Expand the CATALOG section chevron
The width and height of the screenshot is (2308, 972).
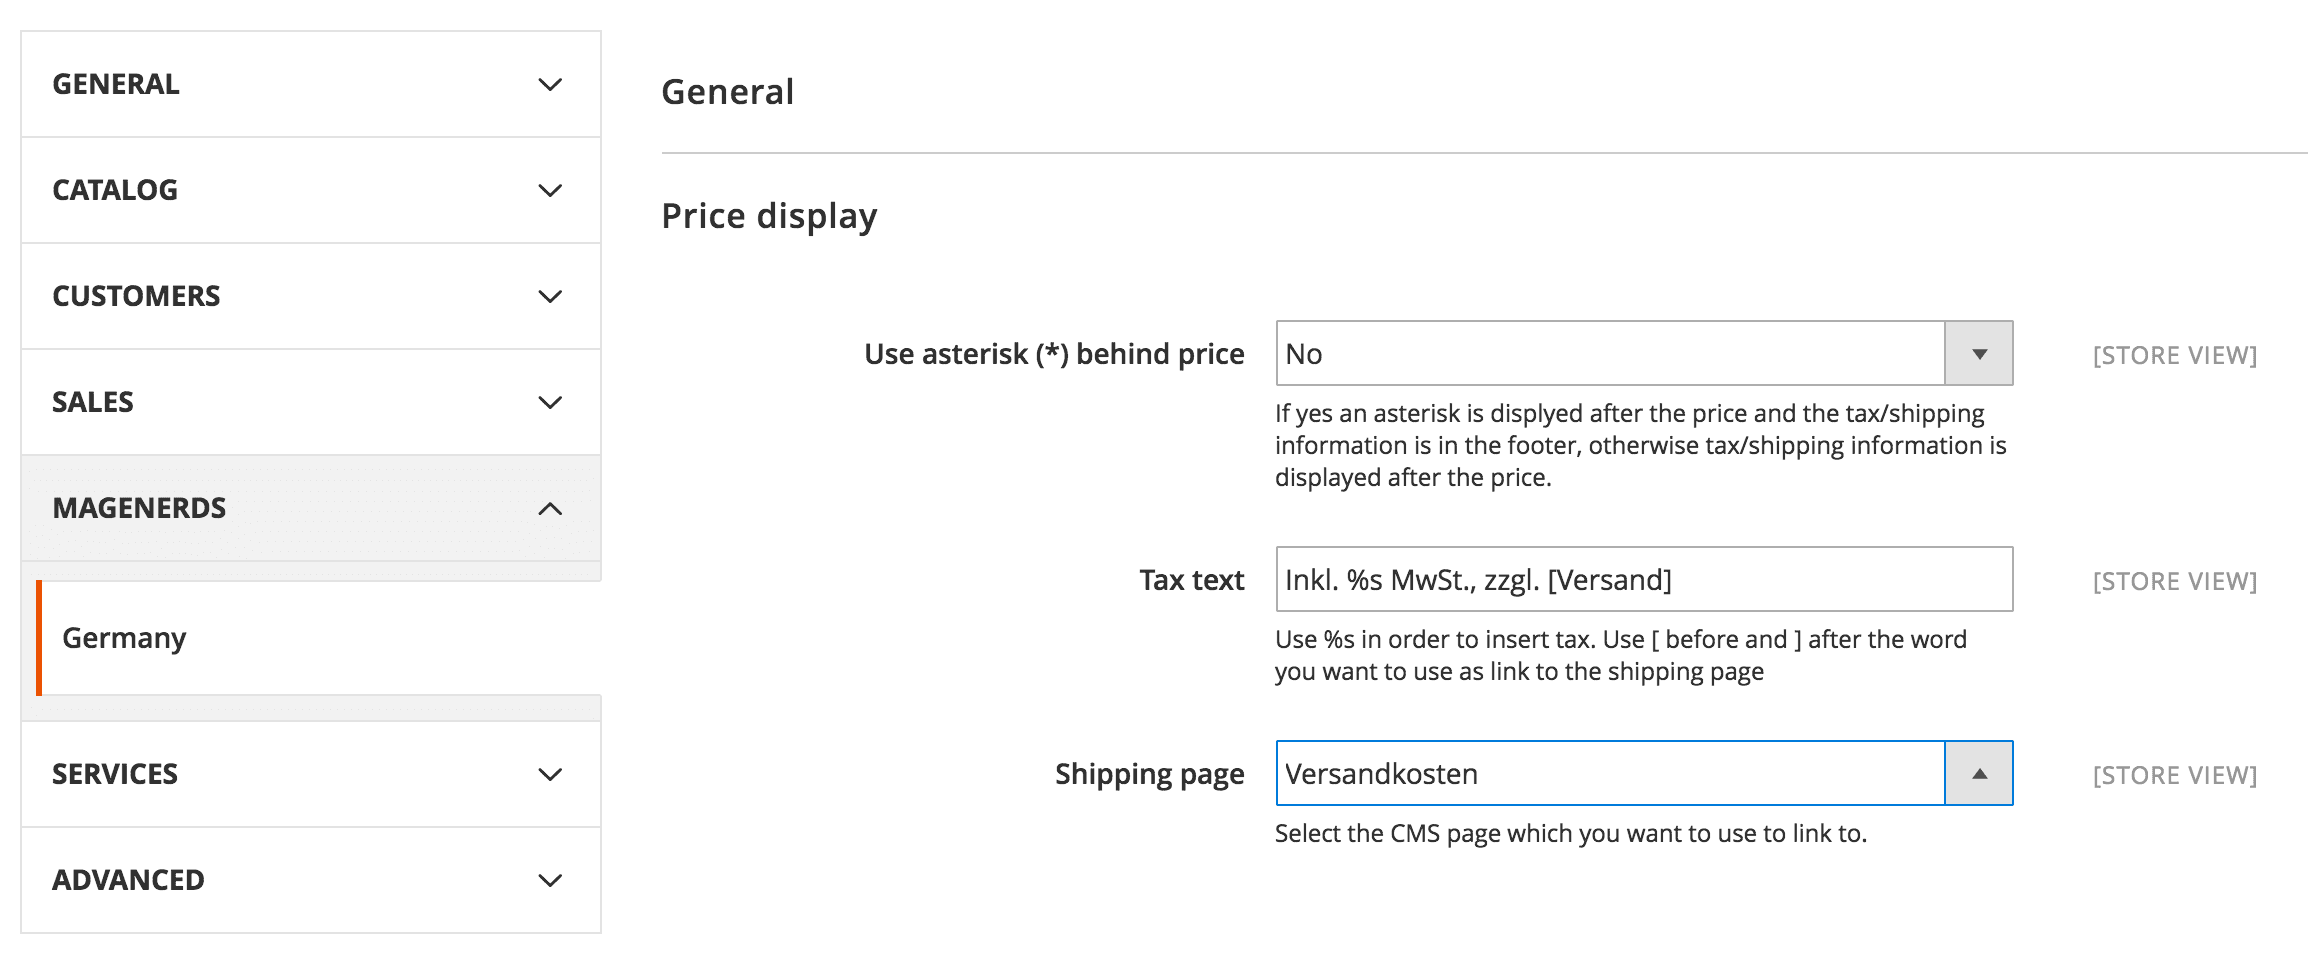point(550,191)
